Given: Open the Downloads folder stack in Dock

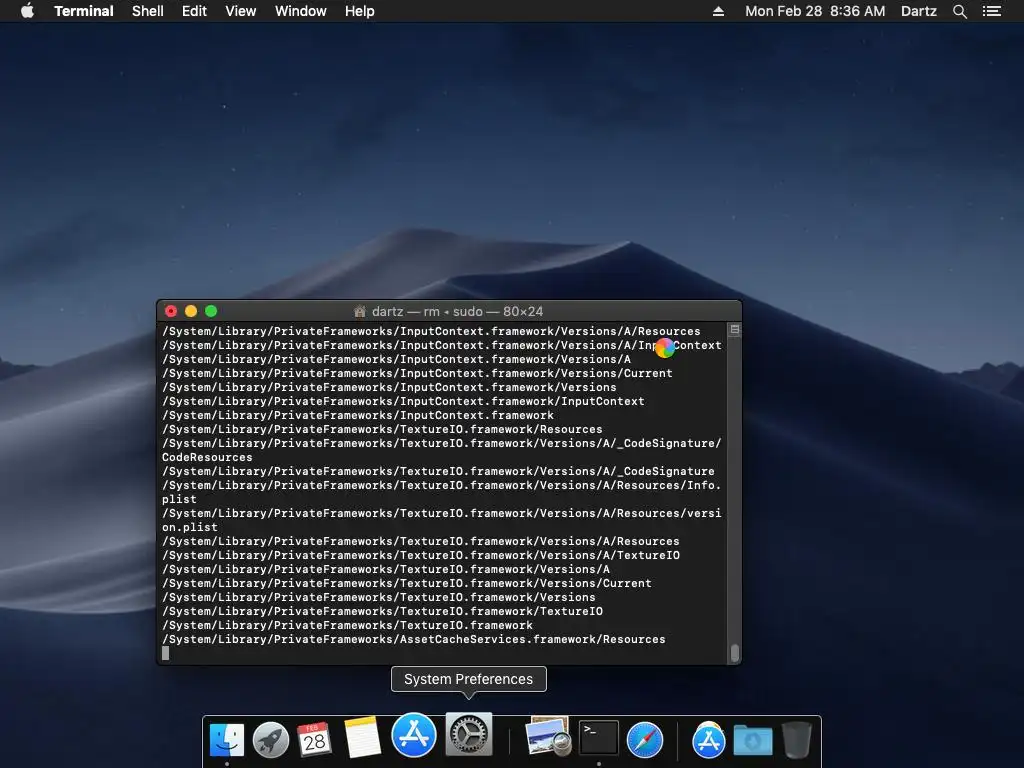Looking at the screenshot, I should [x=753, y=741].
